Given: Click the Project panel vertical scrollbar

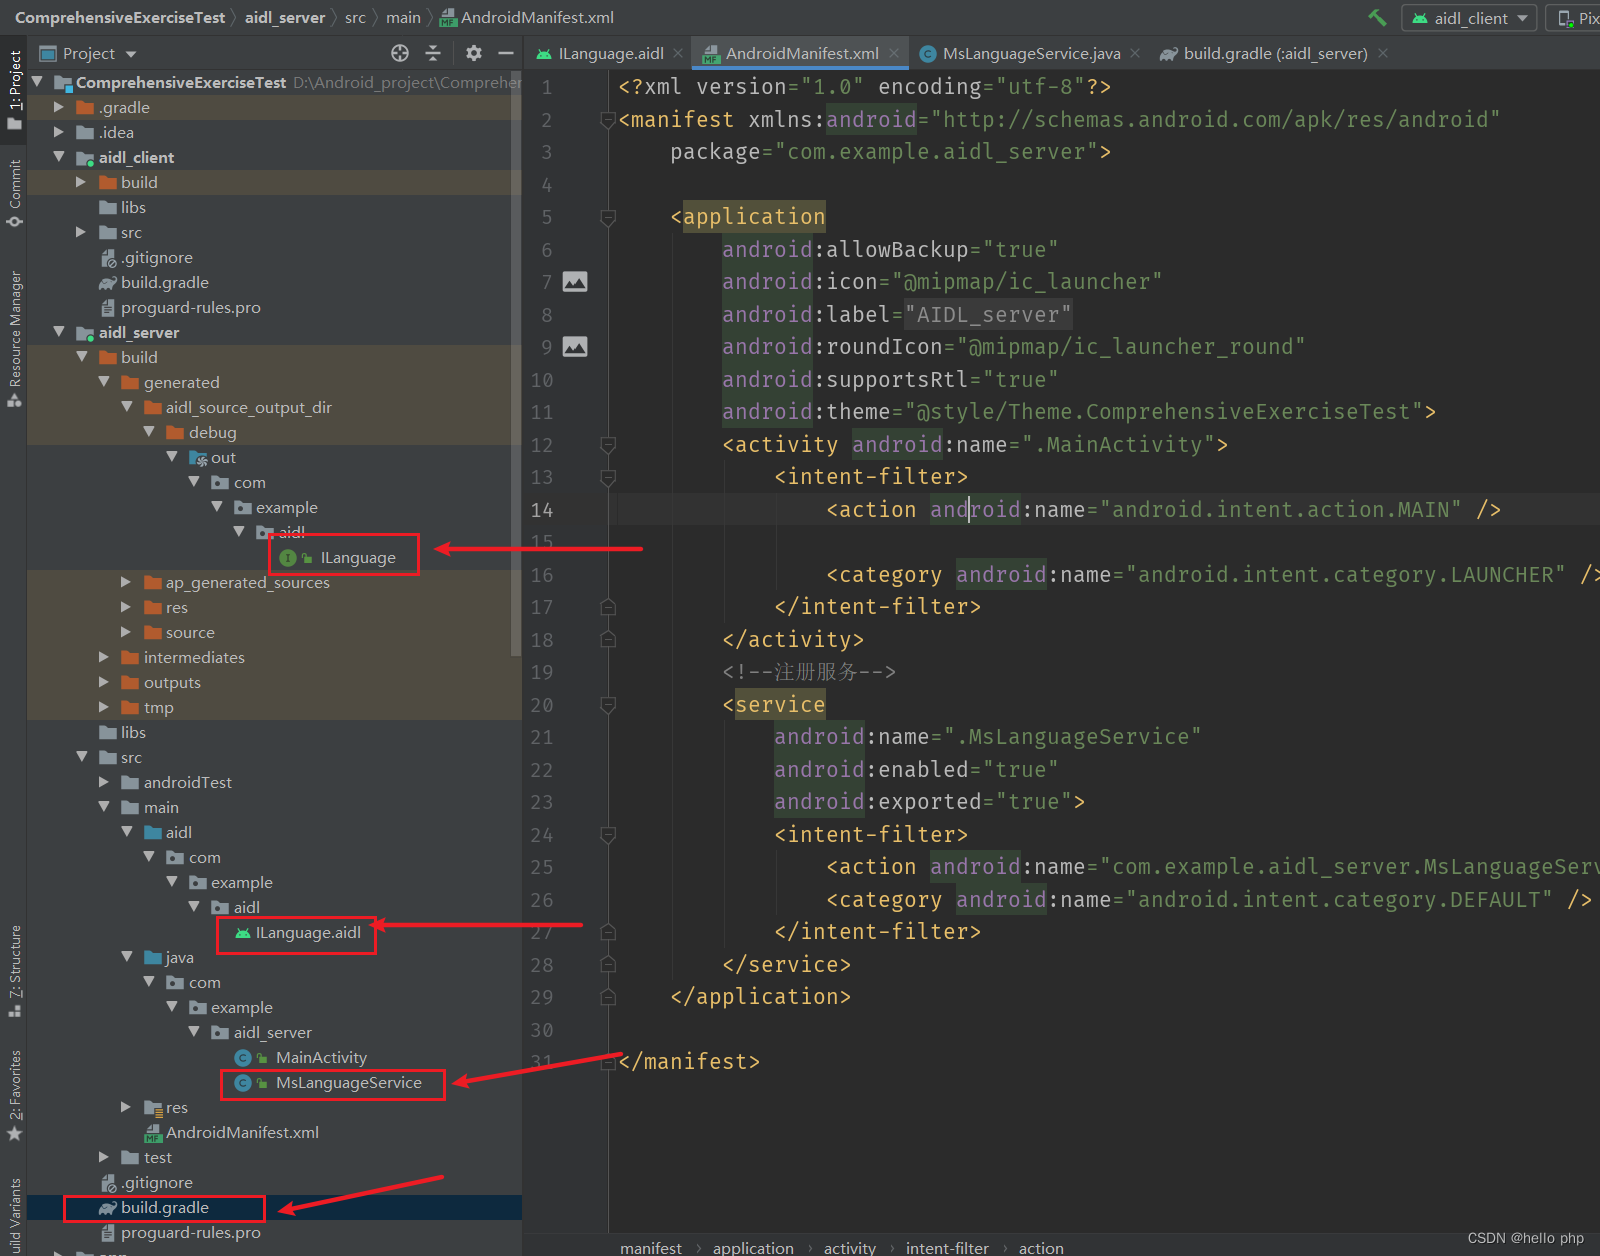Looking at the screenshot, I should (516, 364).
